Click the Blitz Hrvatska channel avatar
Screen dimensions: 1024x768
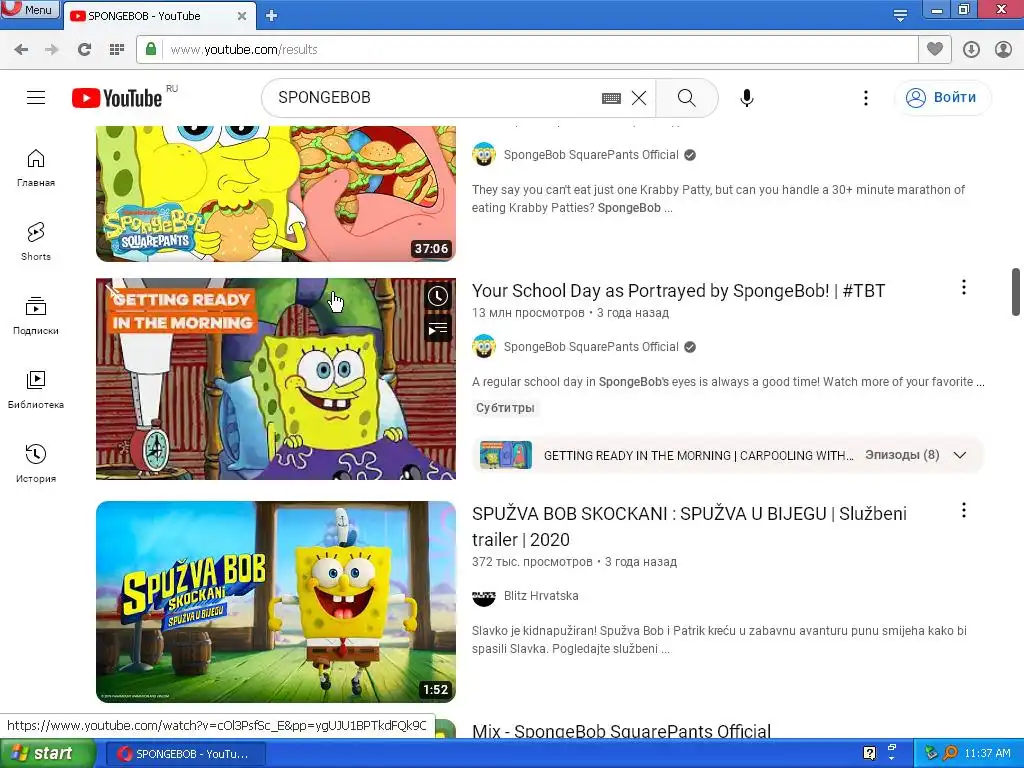pyautogui.click(x=484, y=596)
